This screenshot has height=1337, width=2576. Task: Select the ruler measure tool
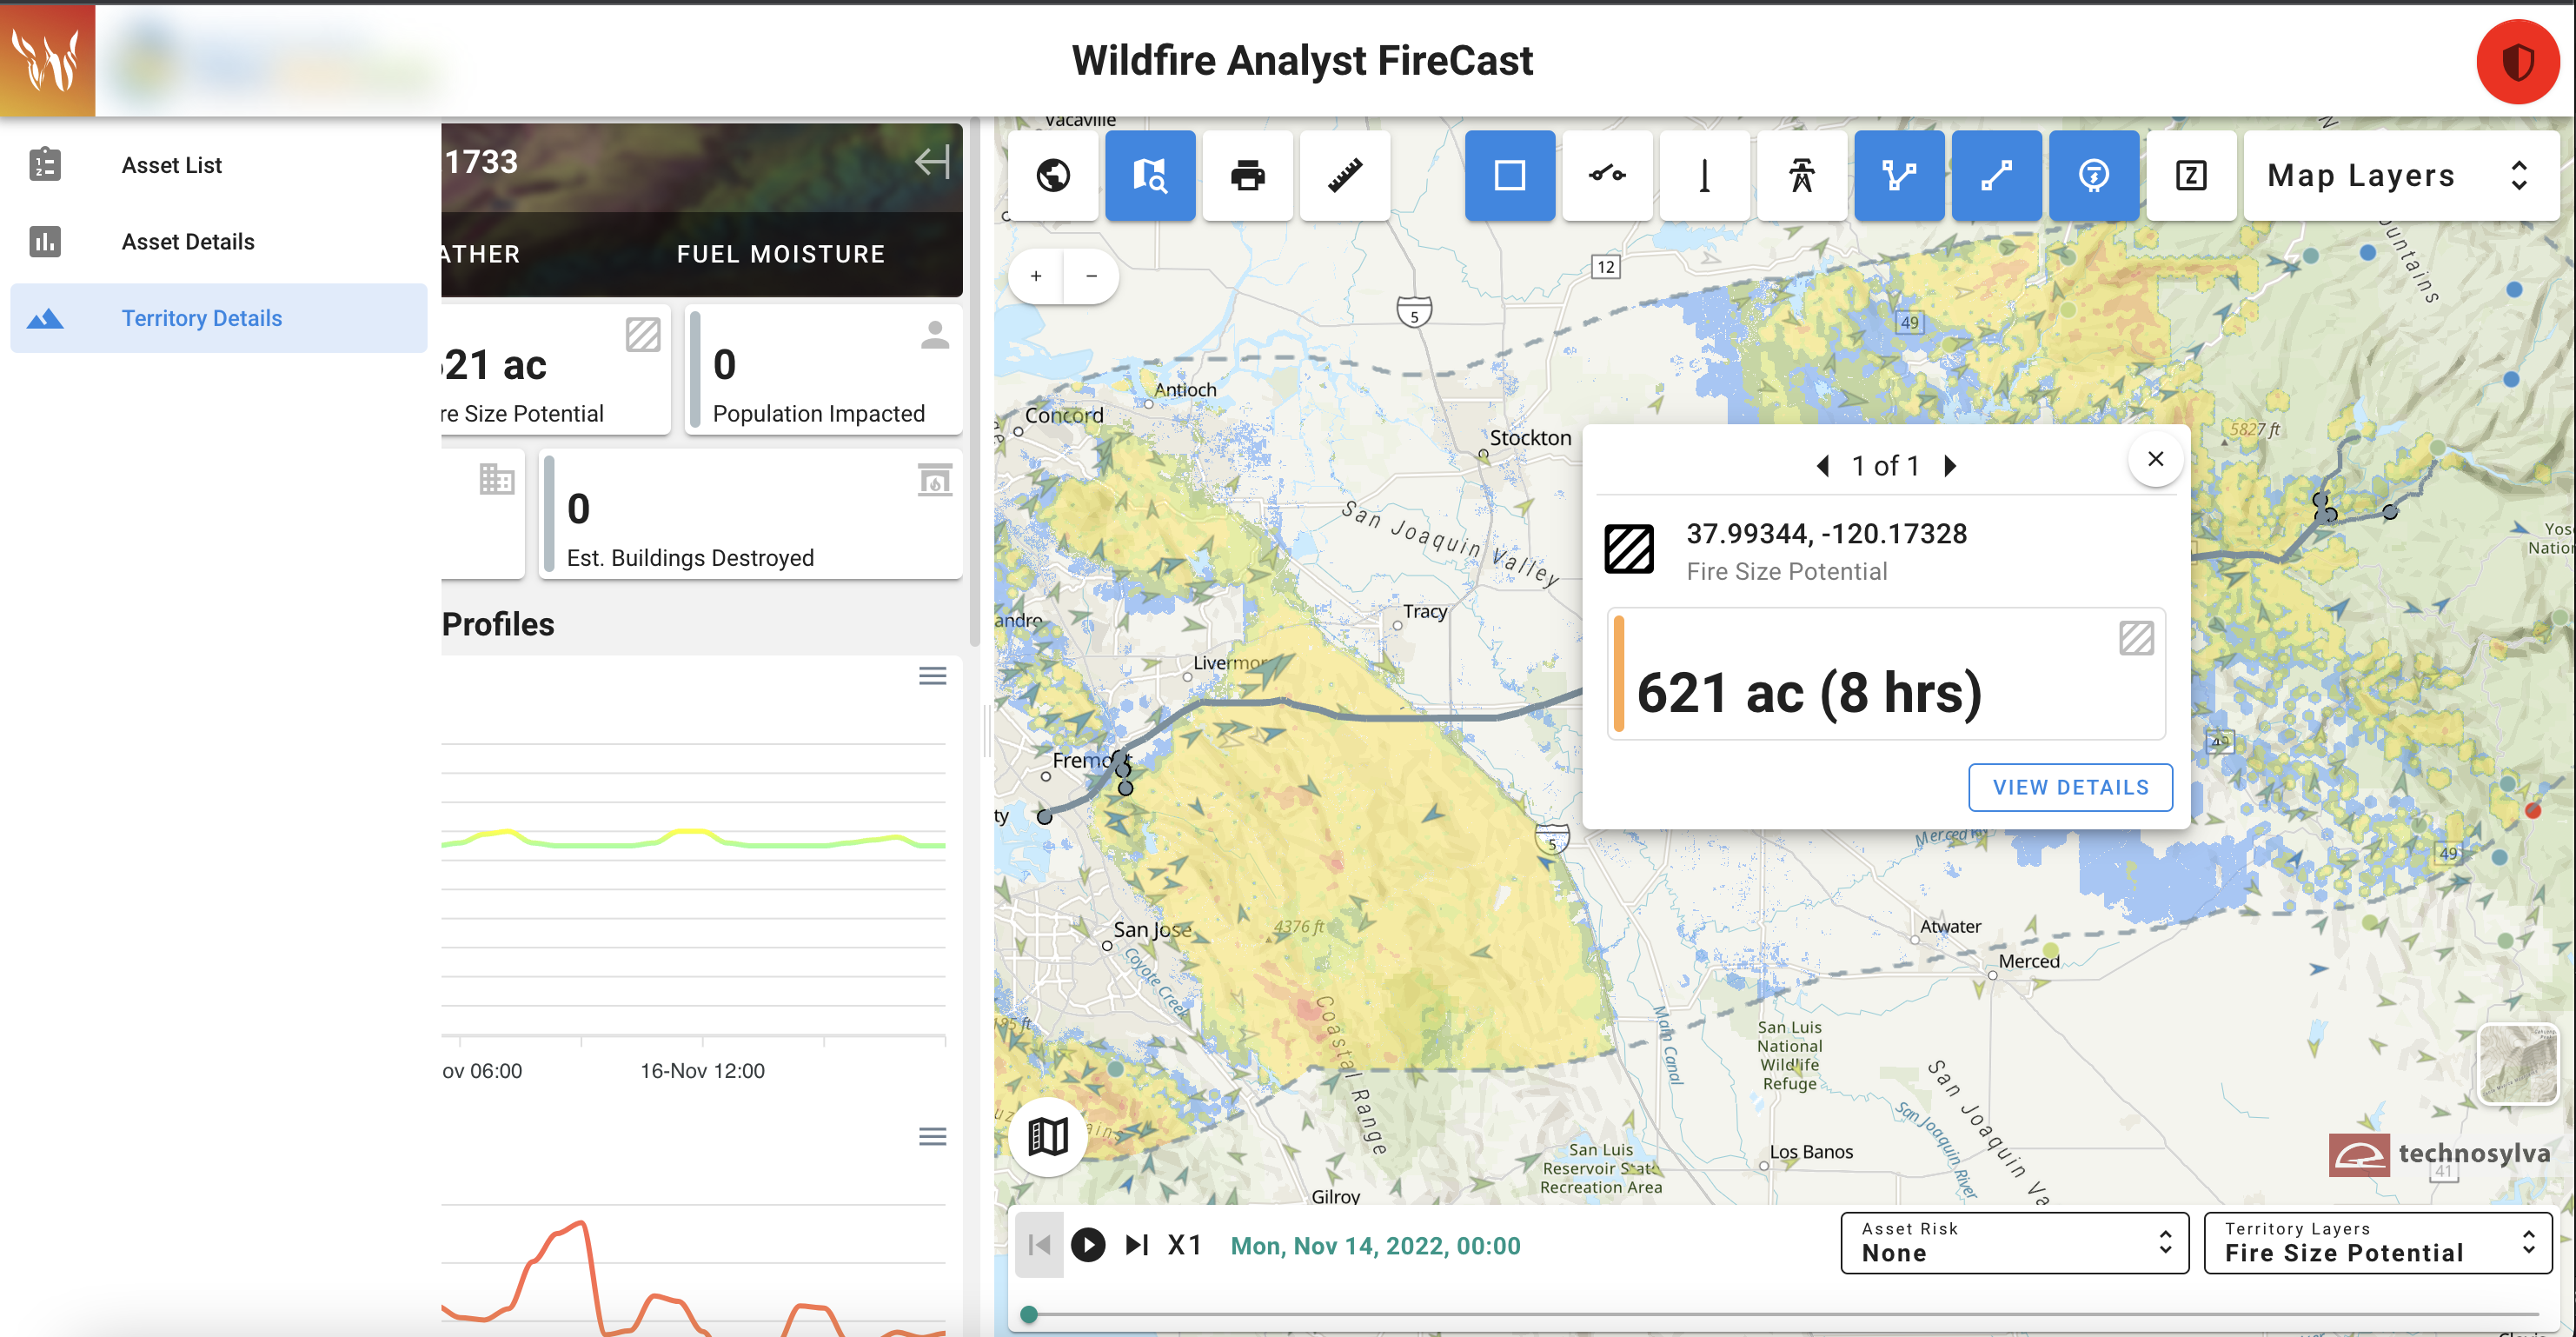tap(1344, 175)
